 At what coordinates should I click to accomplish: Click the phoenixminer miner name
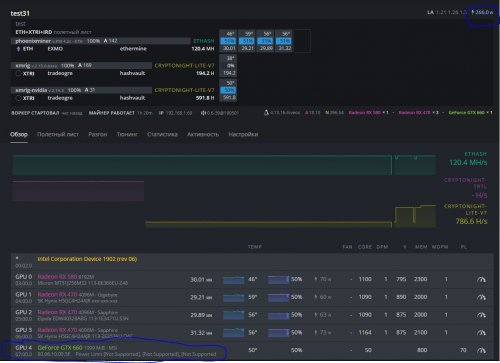coord(33,41)
